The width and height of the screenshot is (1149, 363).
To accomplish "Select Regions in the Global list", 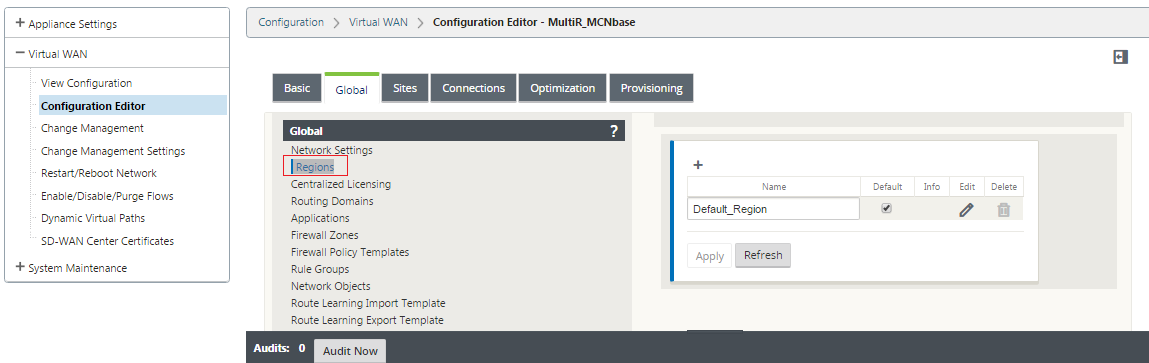I will pos(315,166).
